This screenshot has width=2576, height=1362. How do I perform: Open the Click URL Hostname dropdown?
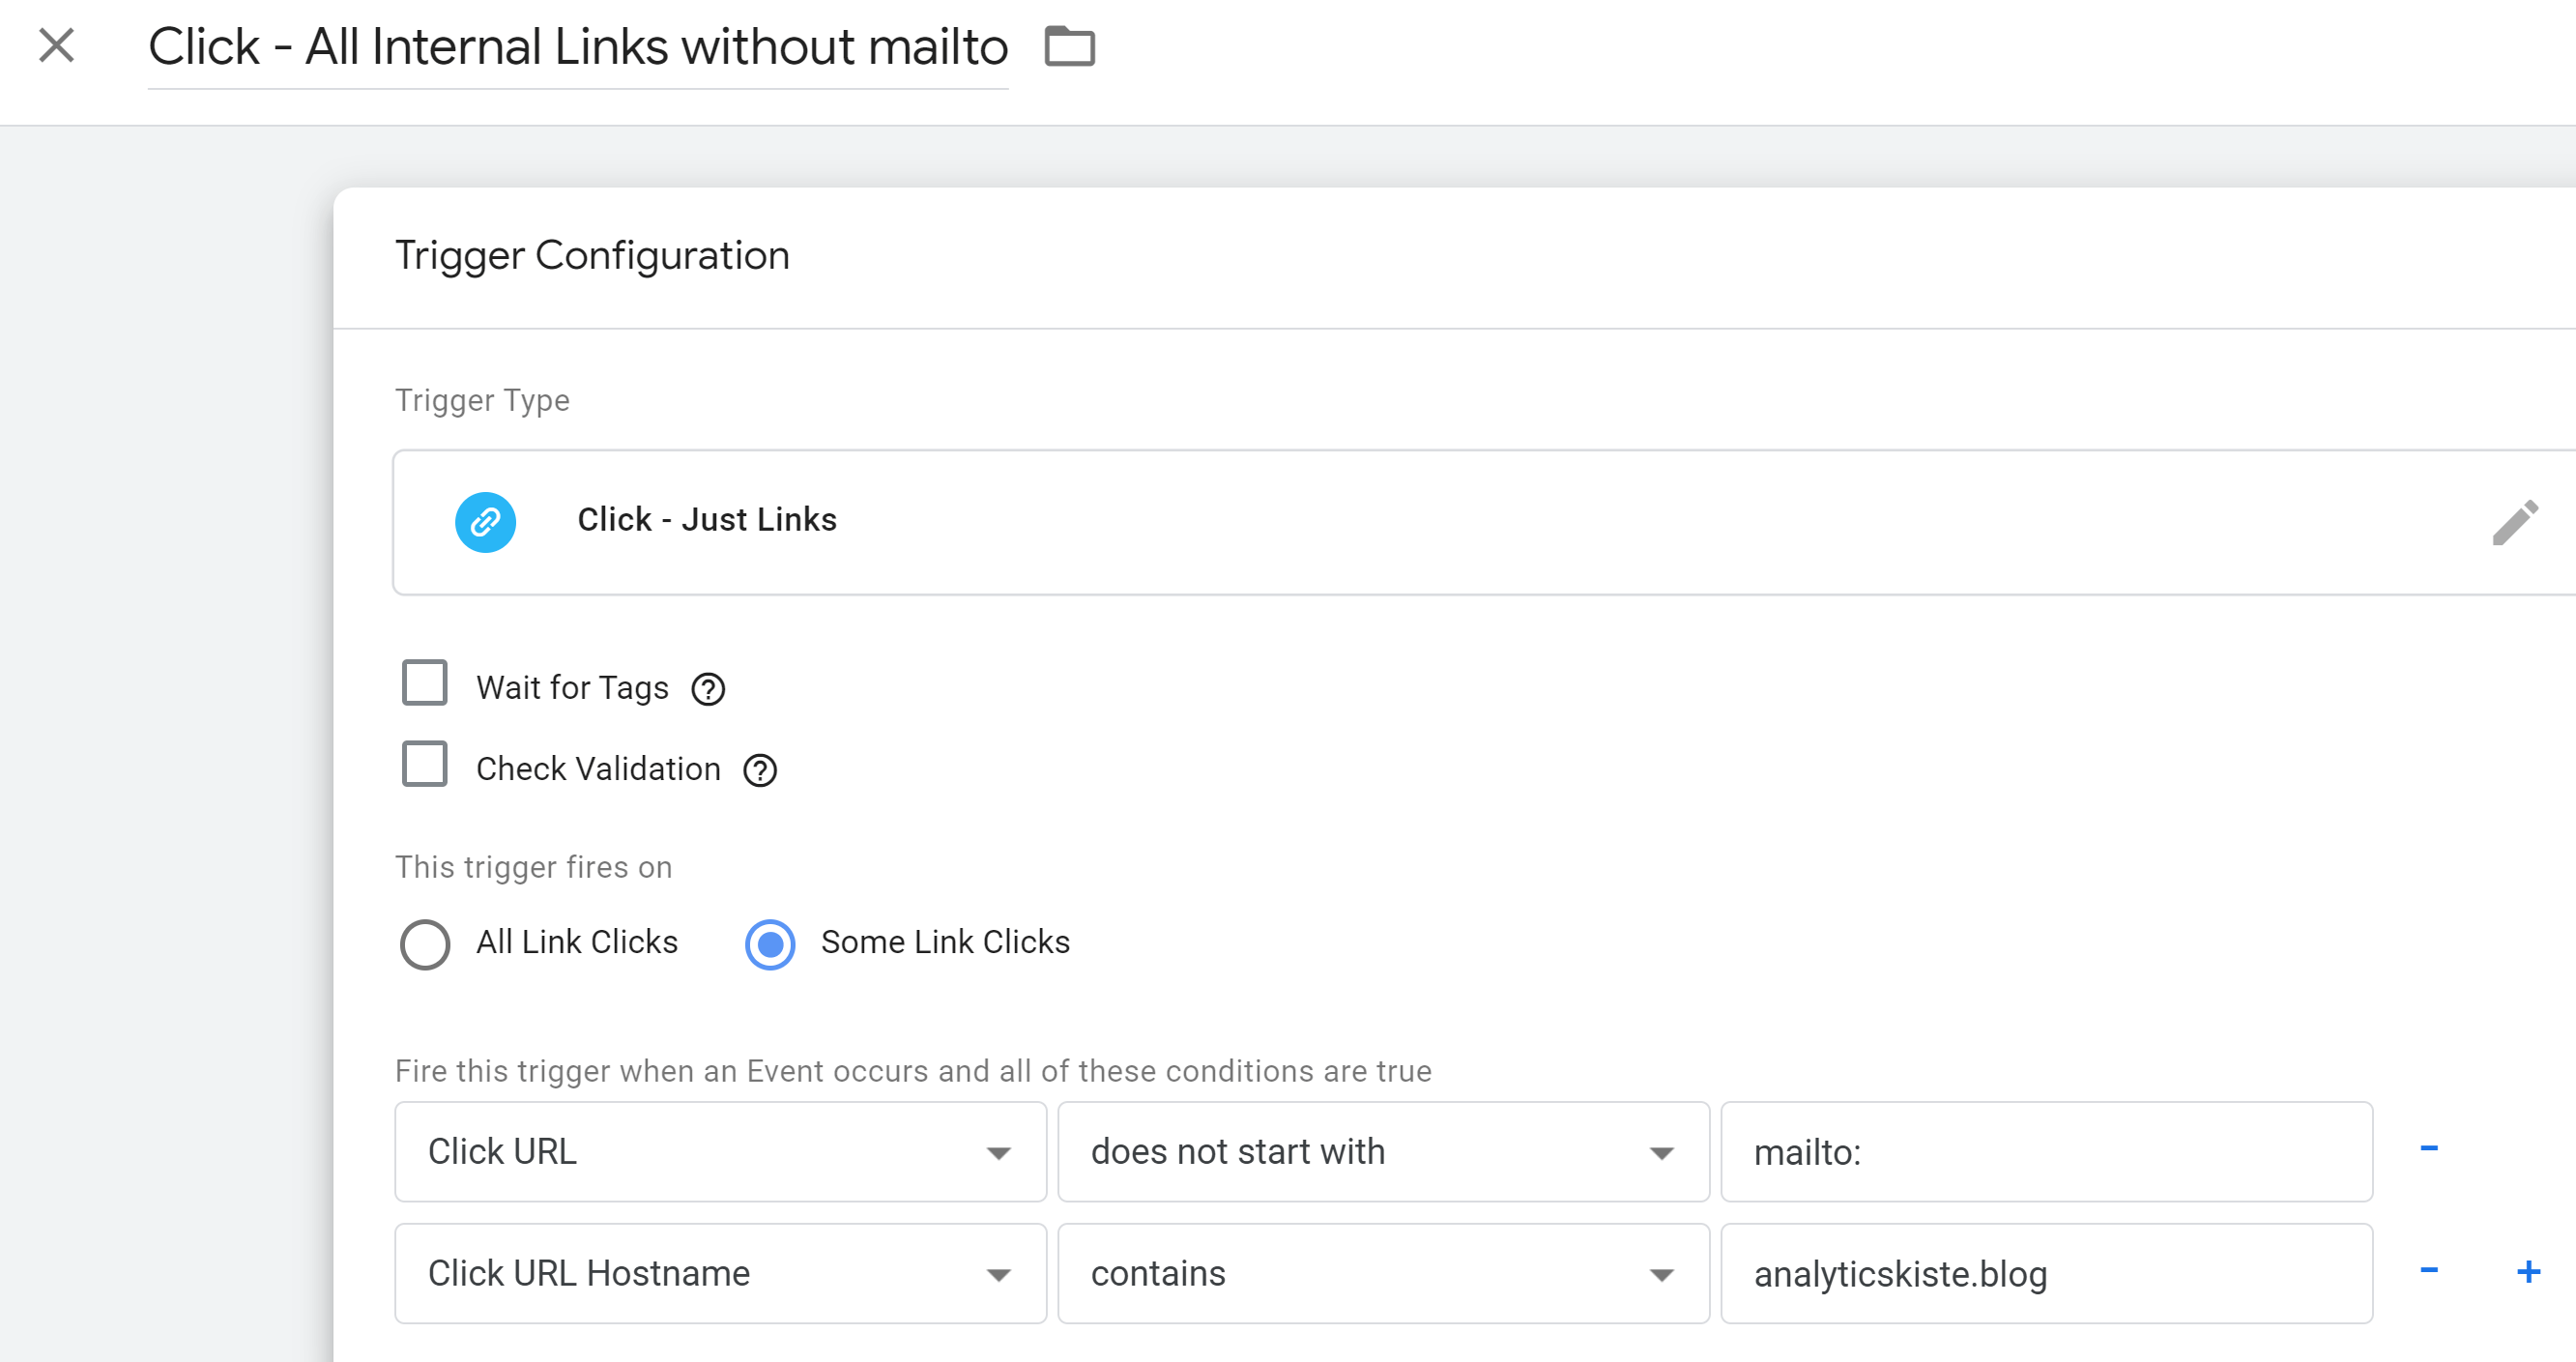coord(720,1274)
